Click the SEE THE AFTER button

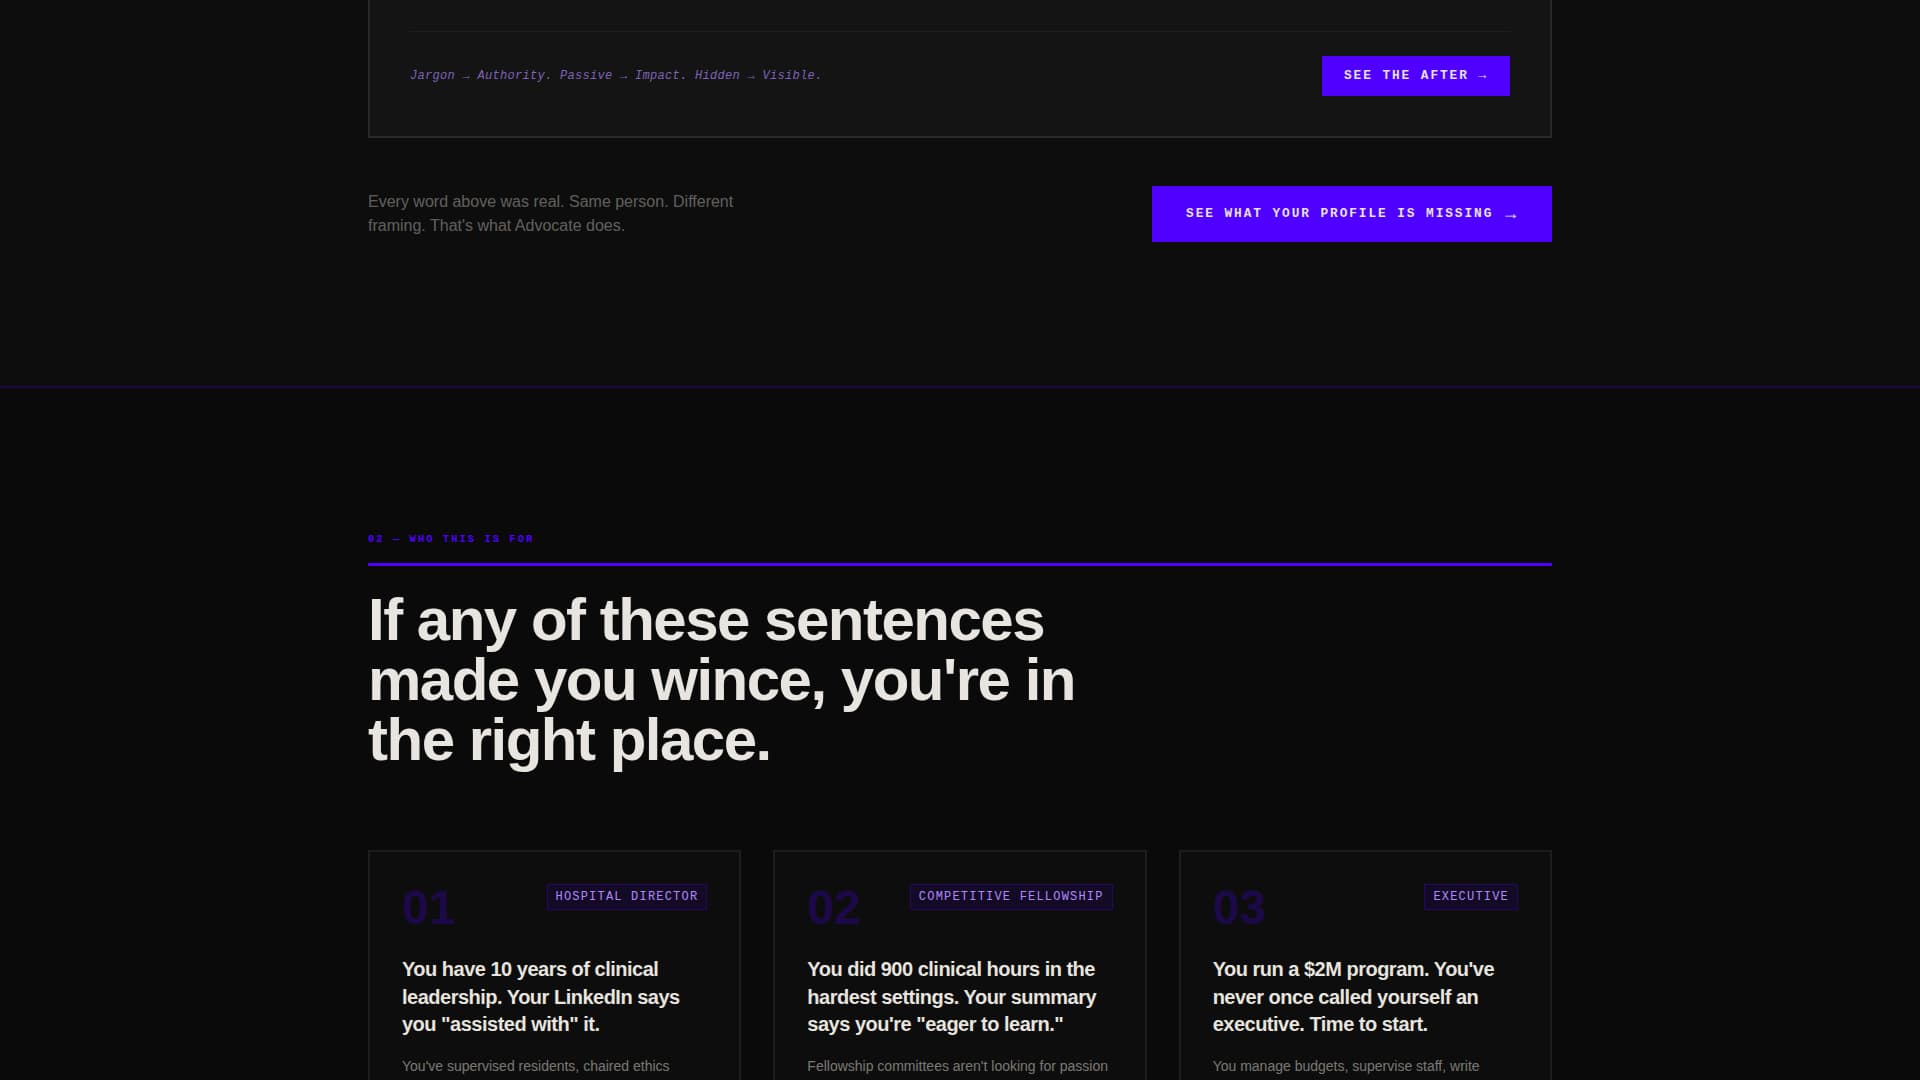(1415, 75)
